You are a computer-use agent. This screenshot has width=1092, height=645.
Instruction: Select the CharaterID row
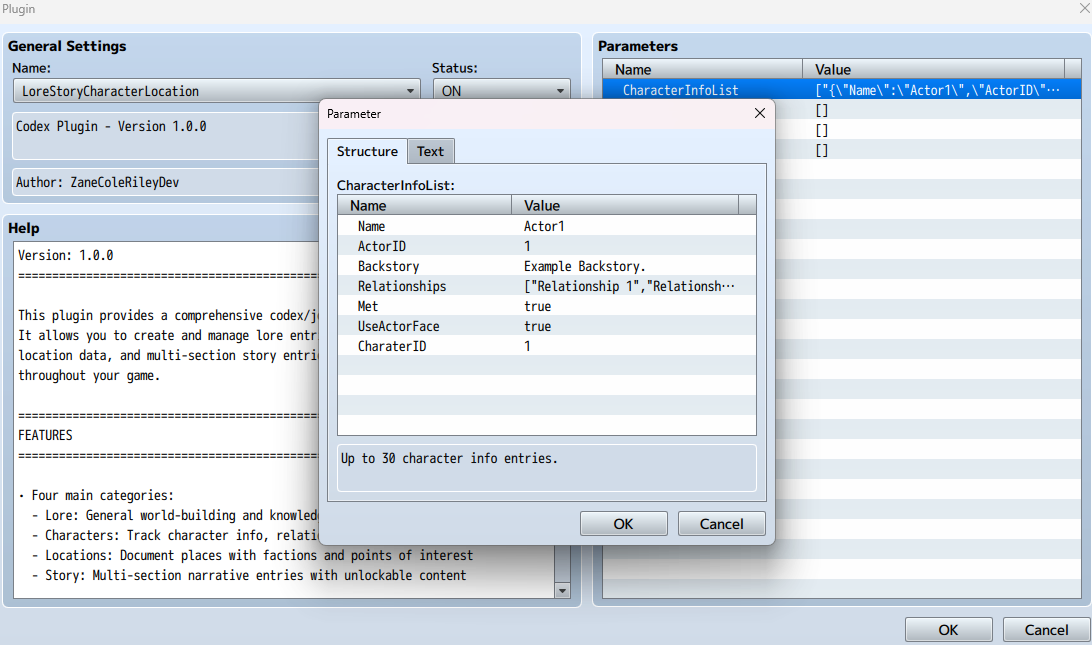click(547, 346)
